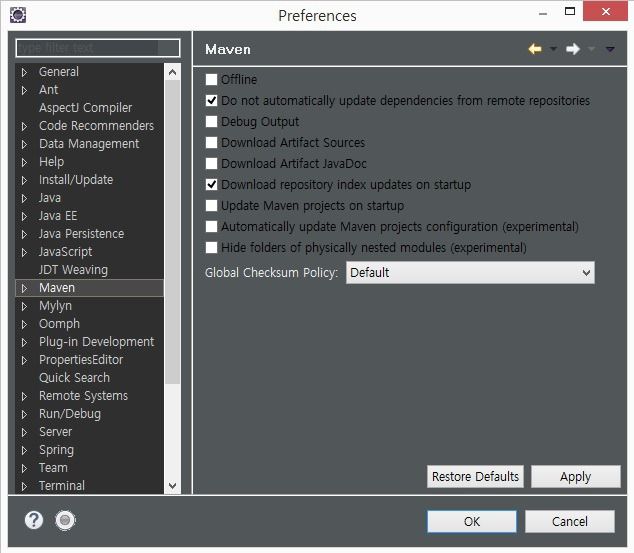Screen dimensions: 634x553
Task: Confirm preferences with OK button
Action: [x=472, y=521]
